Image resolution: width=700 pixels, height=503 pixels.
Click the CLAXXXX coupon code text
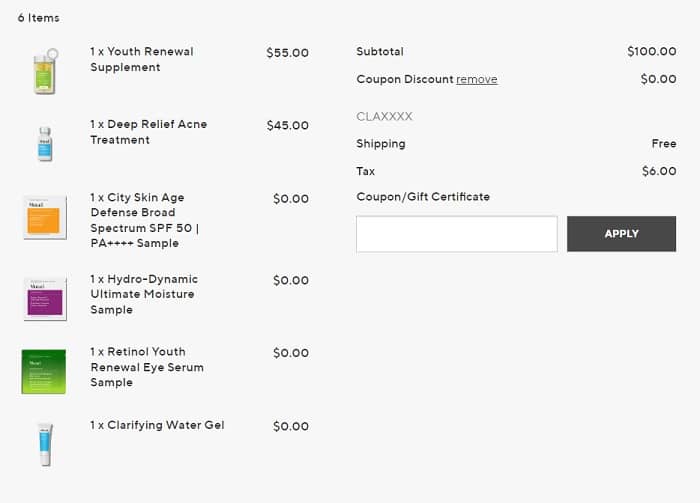(x=384, y=117)
